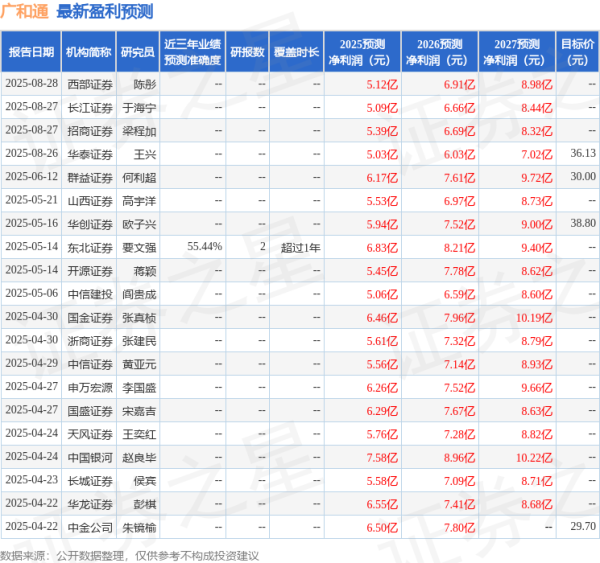
Task: Select the 长城证券 institution cell
Action: [x=90, y=481]
